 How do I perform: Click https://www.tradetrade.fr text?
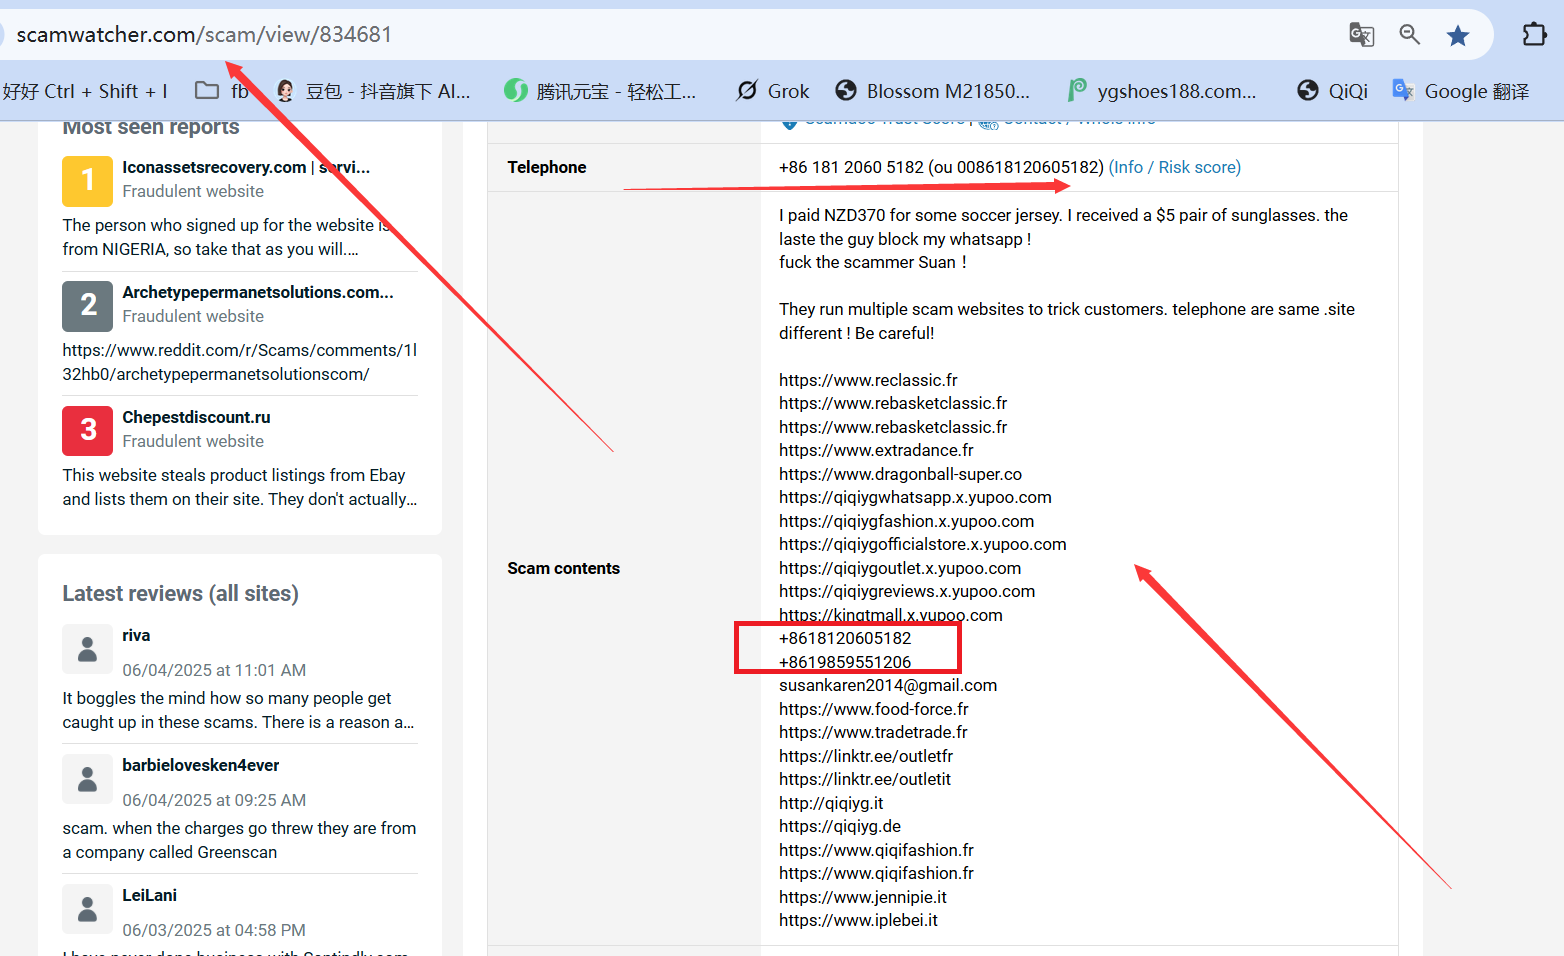point(873,732)
